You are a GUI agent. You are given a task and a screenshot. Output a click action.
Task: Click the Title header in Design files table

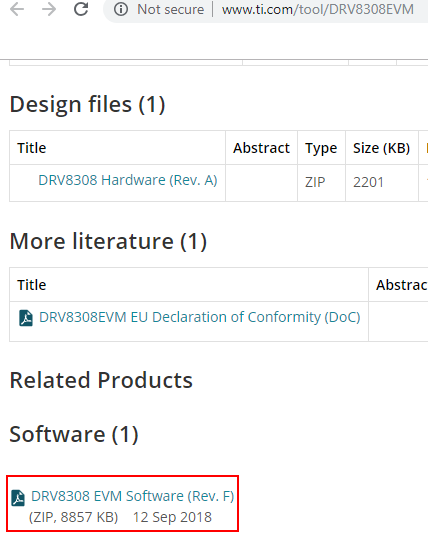32,148
